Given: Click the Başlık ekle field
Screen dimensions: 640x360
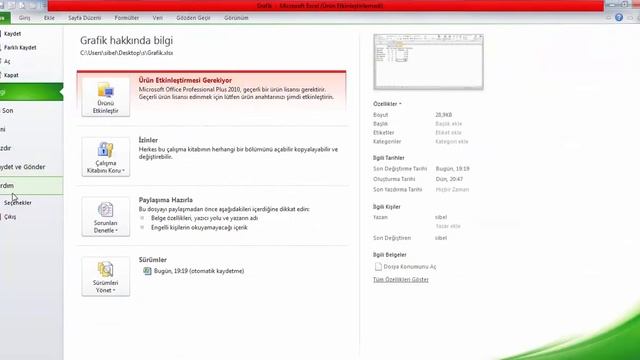Looking at the screenshot, I should click(449, 124).
